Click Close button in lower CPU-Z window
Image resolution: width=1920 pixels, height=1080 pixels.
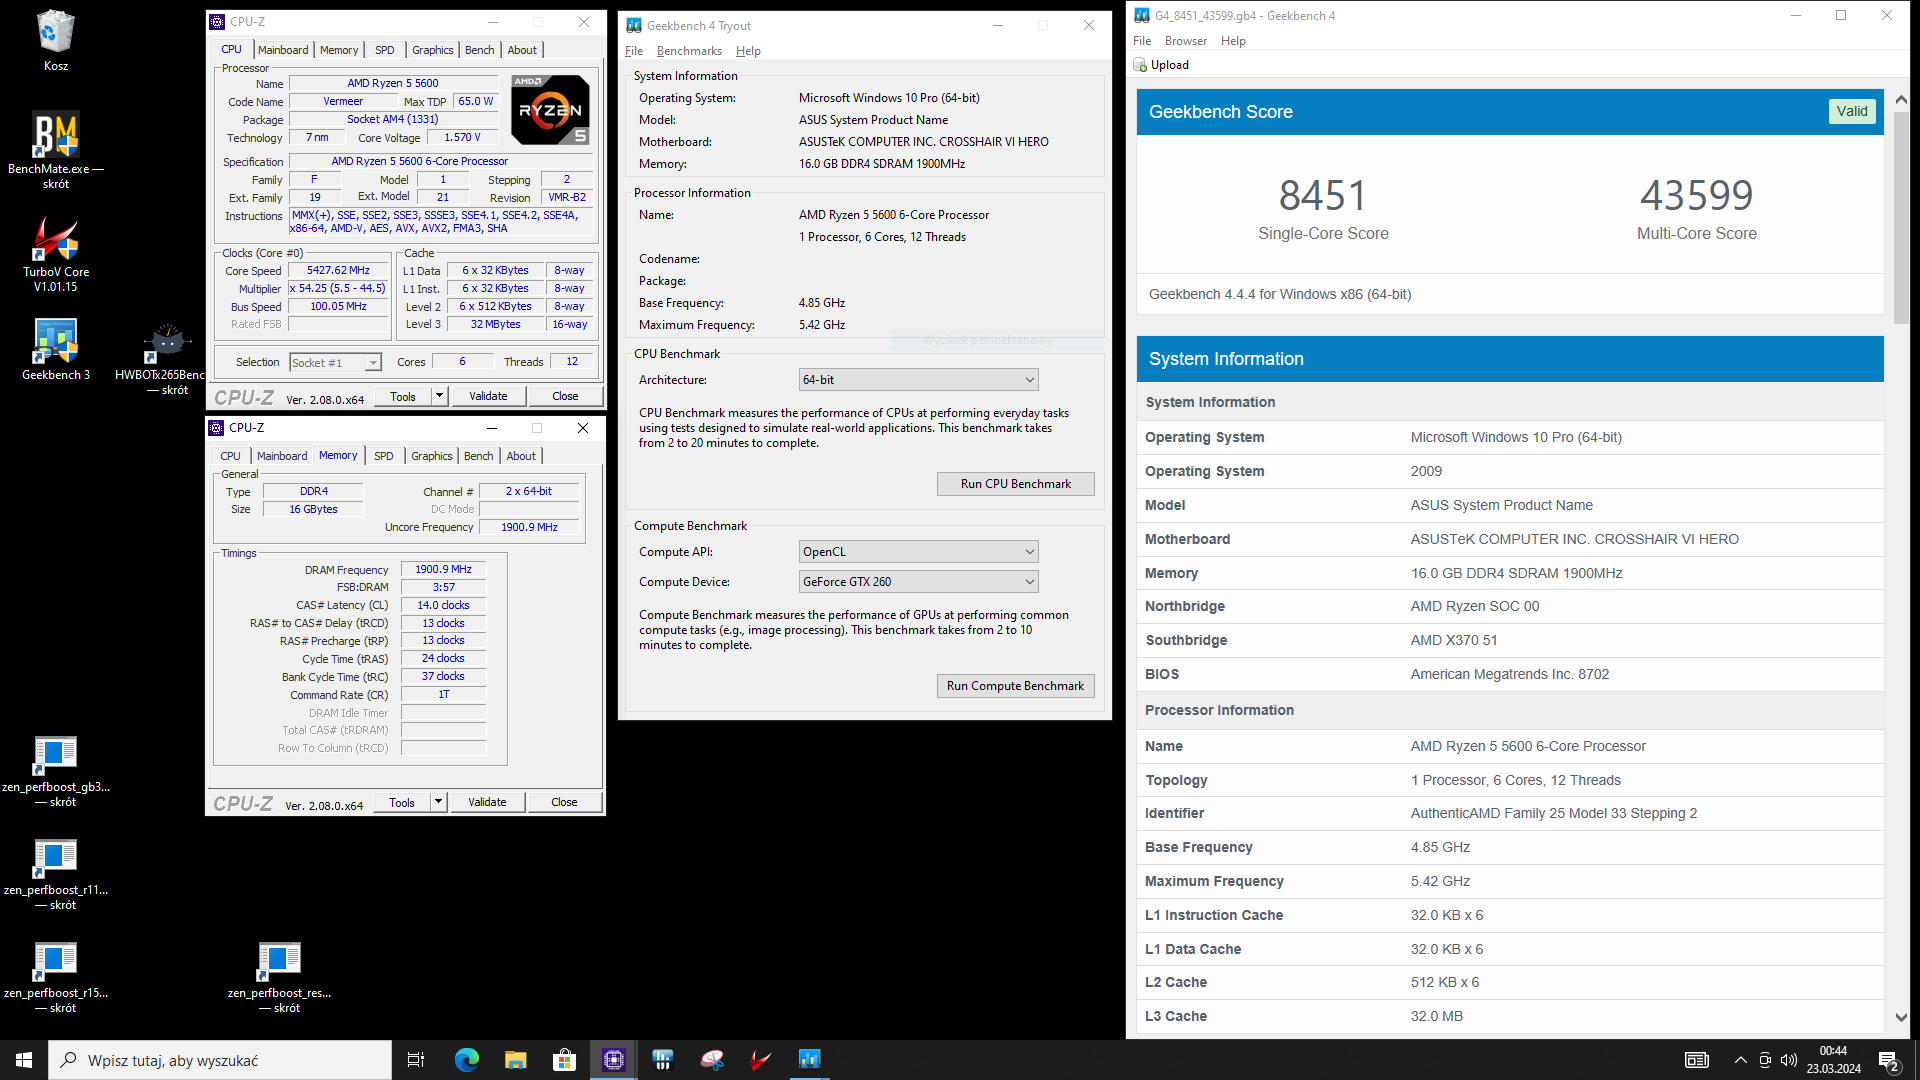point(564,802)
